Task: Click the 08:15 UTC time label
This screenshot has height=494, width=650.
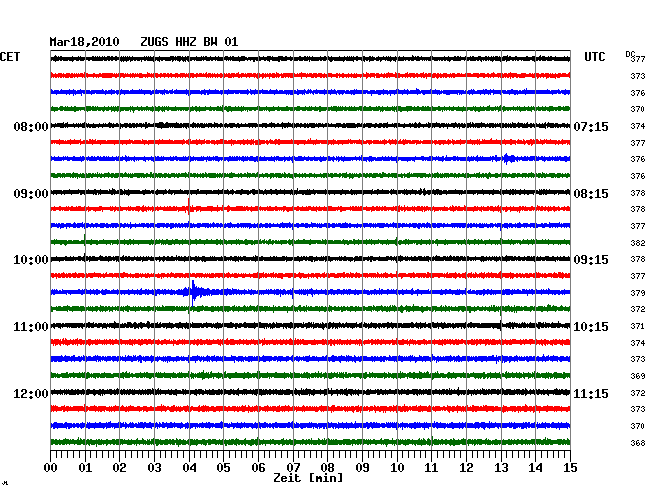Action: 591,194
